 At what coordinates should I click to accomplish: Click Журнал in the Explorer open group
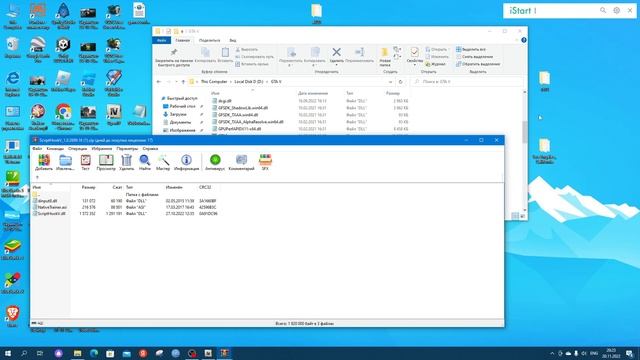tap(436, 64)
